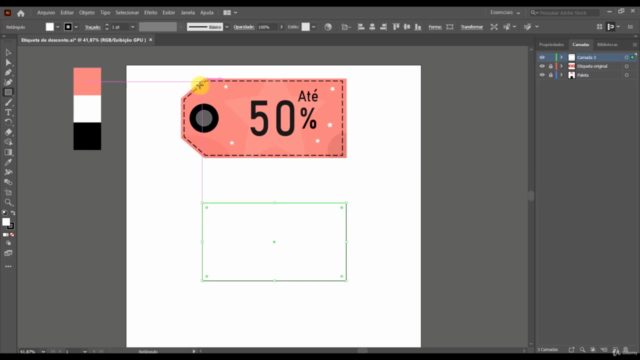This screenshot has width=640, height=360.
Task: Select the Rectangle tool
Action: [8, 92]
